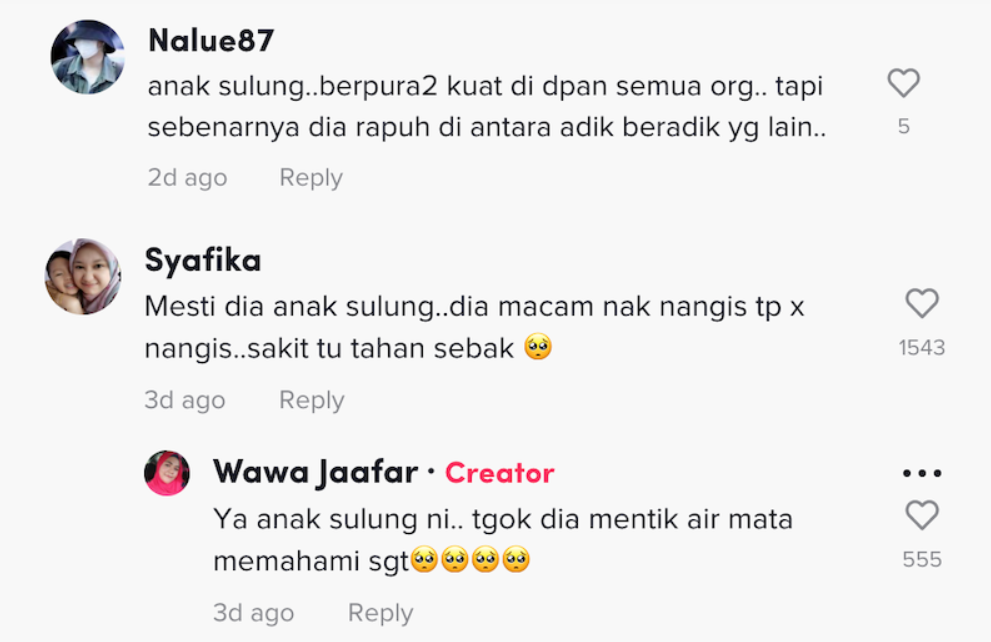Image resolution: width=991 pixels, height=642 pixels.
Task: Click the 555 like count
Action: click(x=921, y=559)
